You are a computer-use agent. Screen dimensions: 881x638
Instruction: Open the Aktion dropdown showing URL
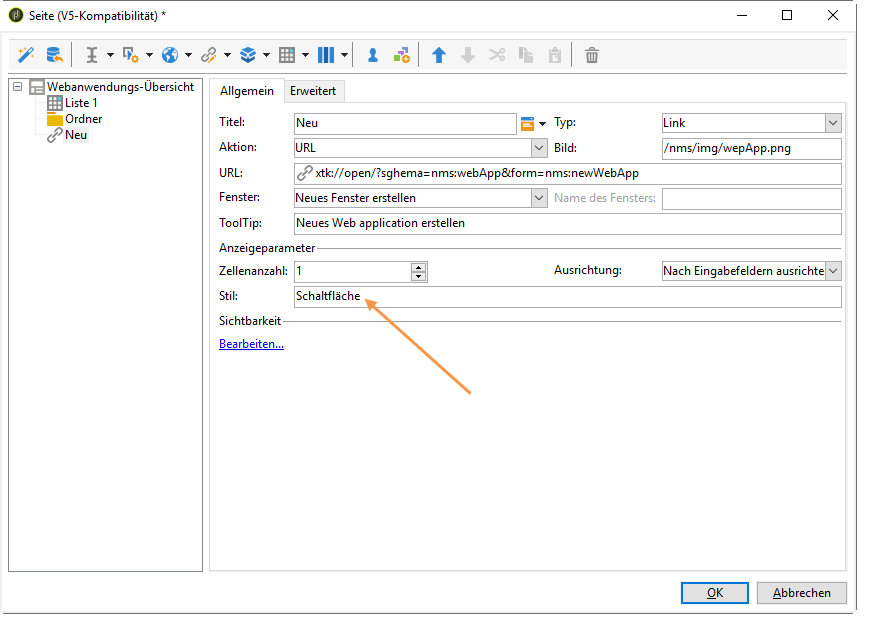[x=539, y=148]
